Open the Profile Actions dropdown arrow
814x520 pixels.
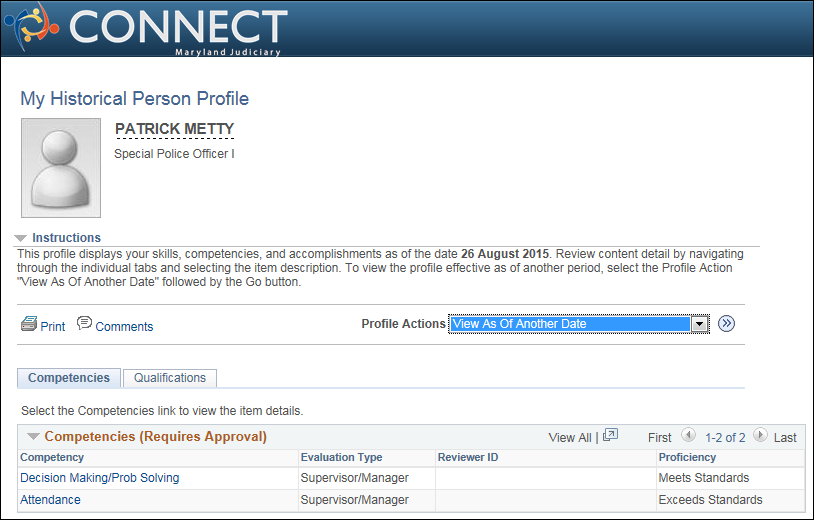(700, 324)
